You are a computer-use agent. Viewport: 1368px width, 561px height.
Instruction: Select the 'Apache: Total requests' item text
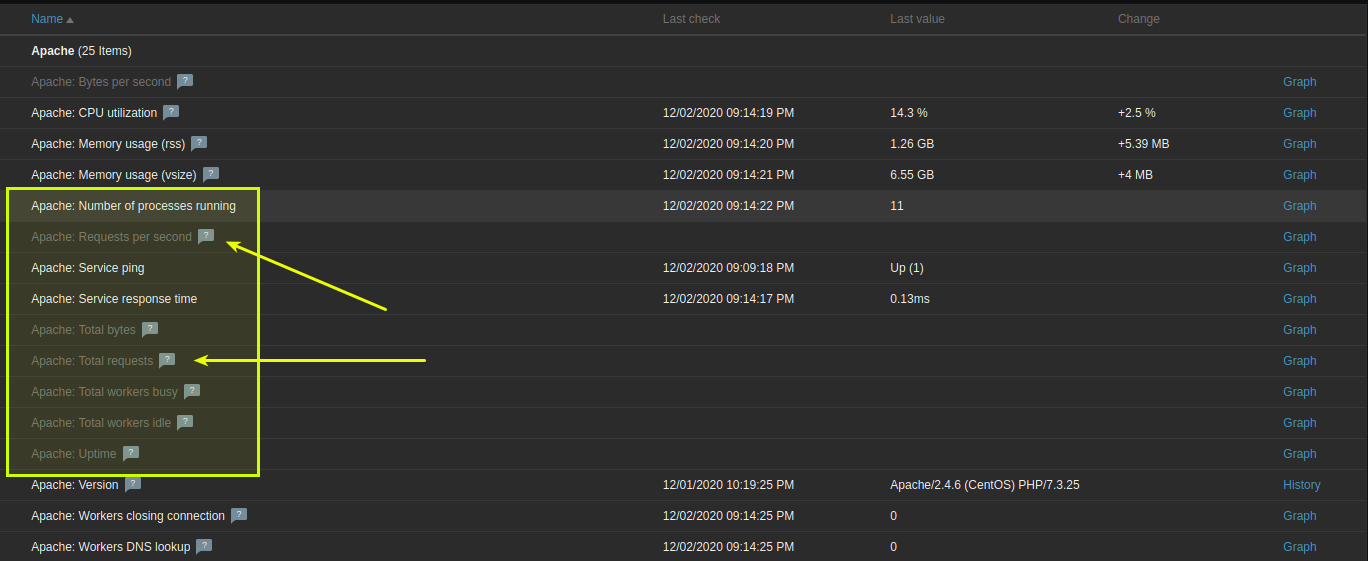92,361
